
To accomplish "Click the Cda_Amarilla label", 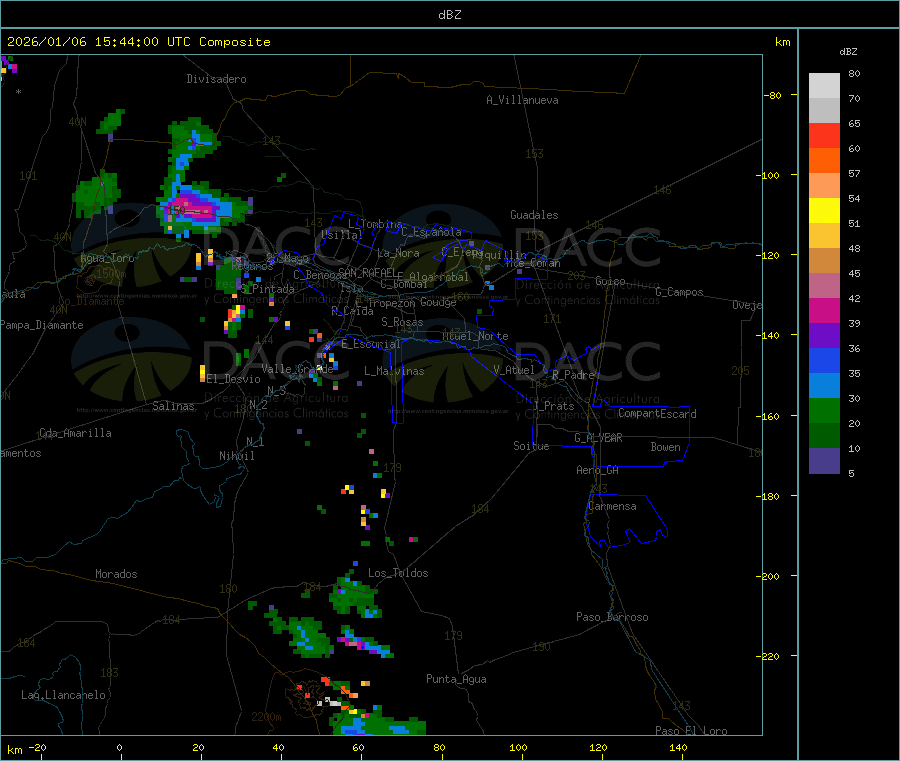I will (75, 433).
